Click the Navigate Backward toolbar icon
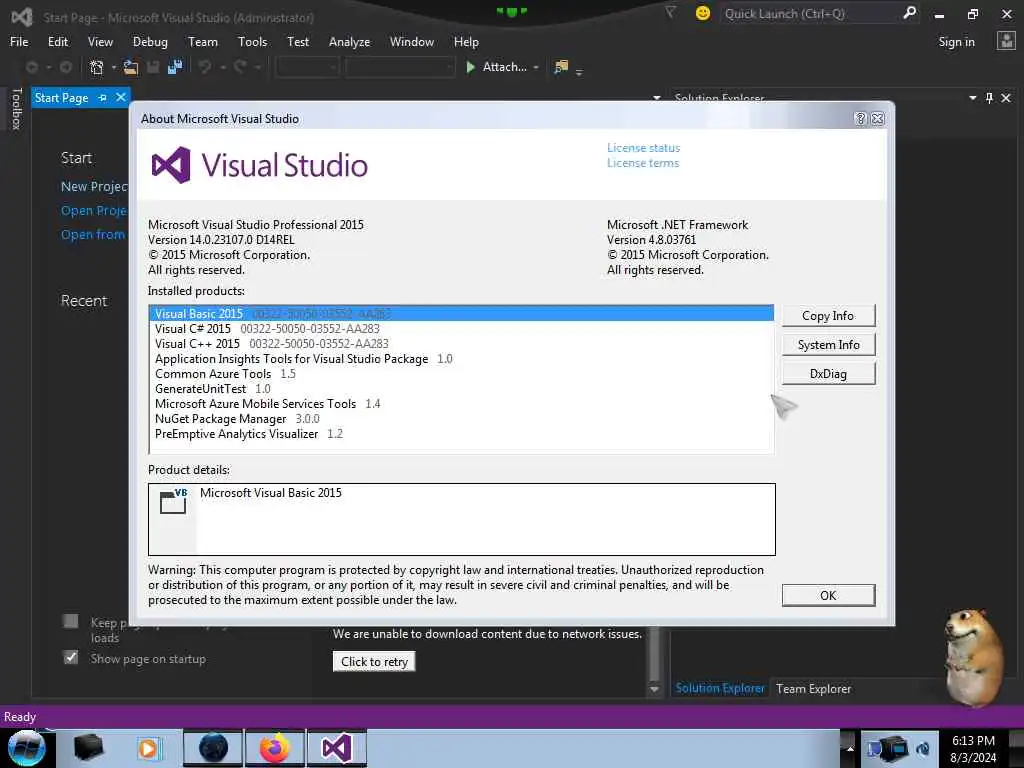The height and width of the screenshot is (768, 1024). (x=31, y=67)
